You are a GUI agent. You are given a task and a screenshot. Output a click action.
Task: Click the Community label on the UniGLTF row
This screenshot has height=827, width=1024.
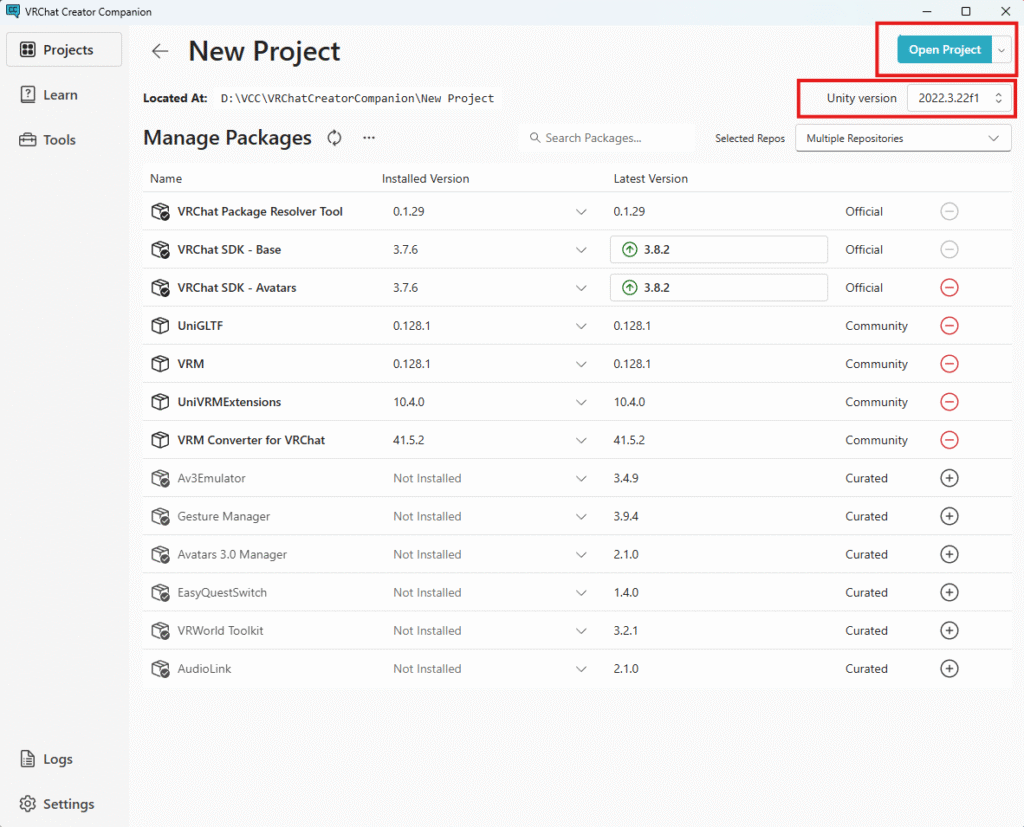click(876, 326)
